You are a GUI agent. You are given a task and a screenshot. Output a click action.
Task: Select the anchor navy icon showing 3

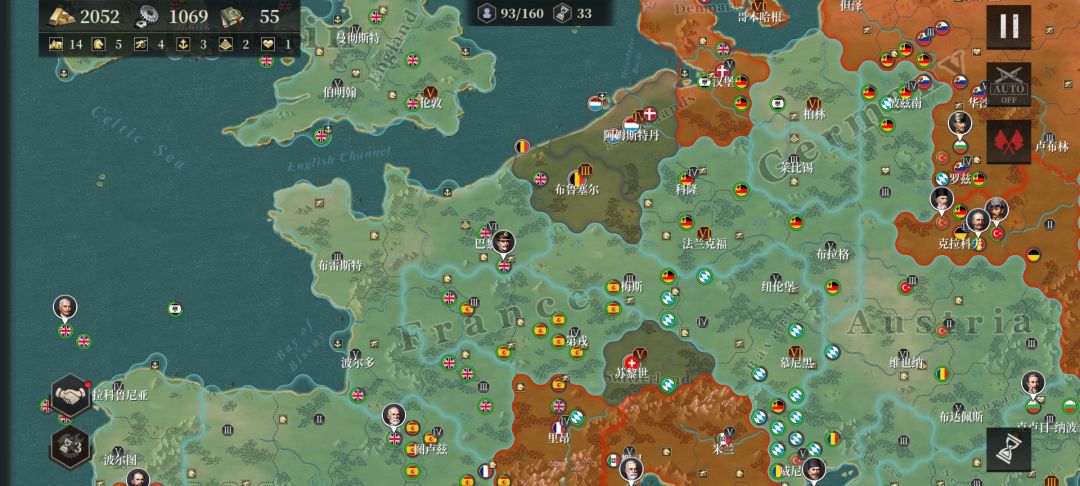184,45
